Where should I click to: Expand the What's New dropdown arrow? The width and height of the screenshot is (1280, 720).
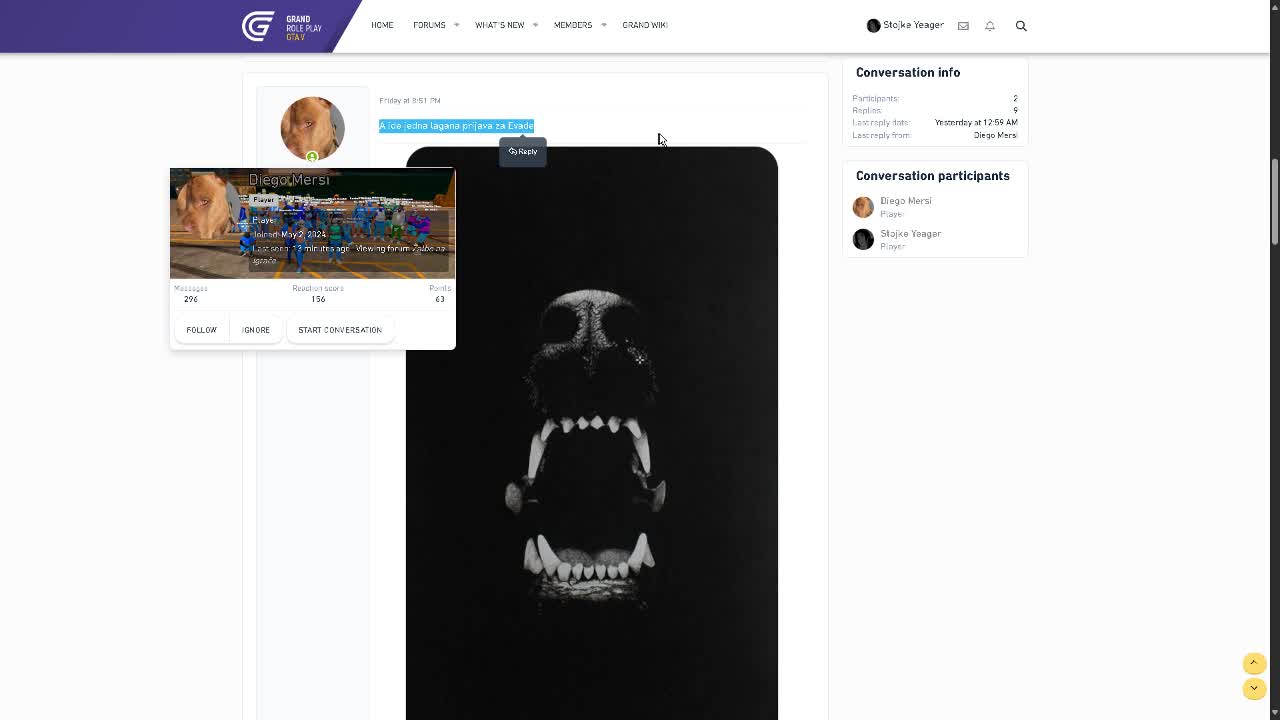tap(535, 25)
